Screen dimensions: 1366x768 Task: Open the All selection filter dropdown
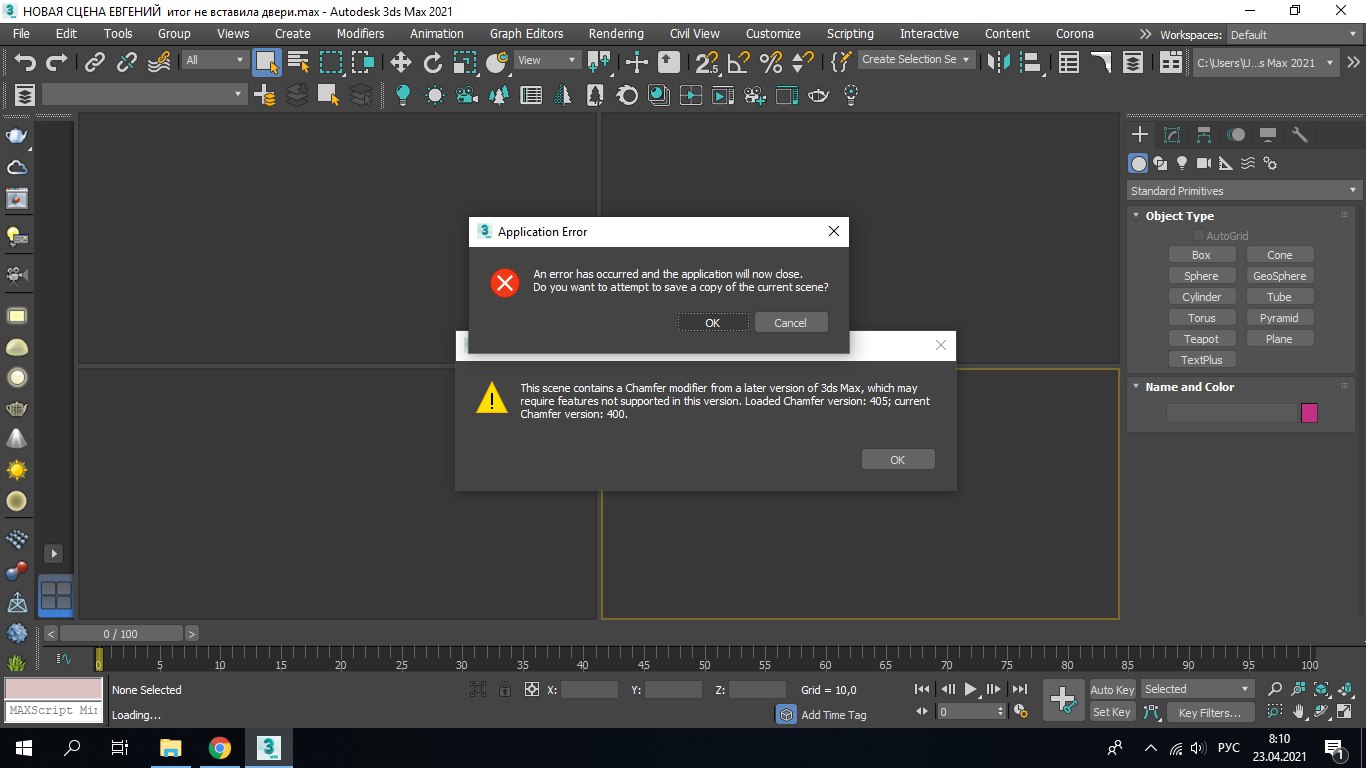click(x=215, y=60)
